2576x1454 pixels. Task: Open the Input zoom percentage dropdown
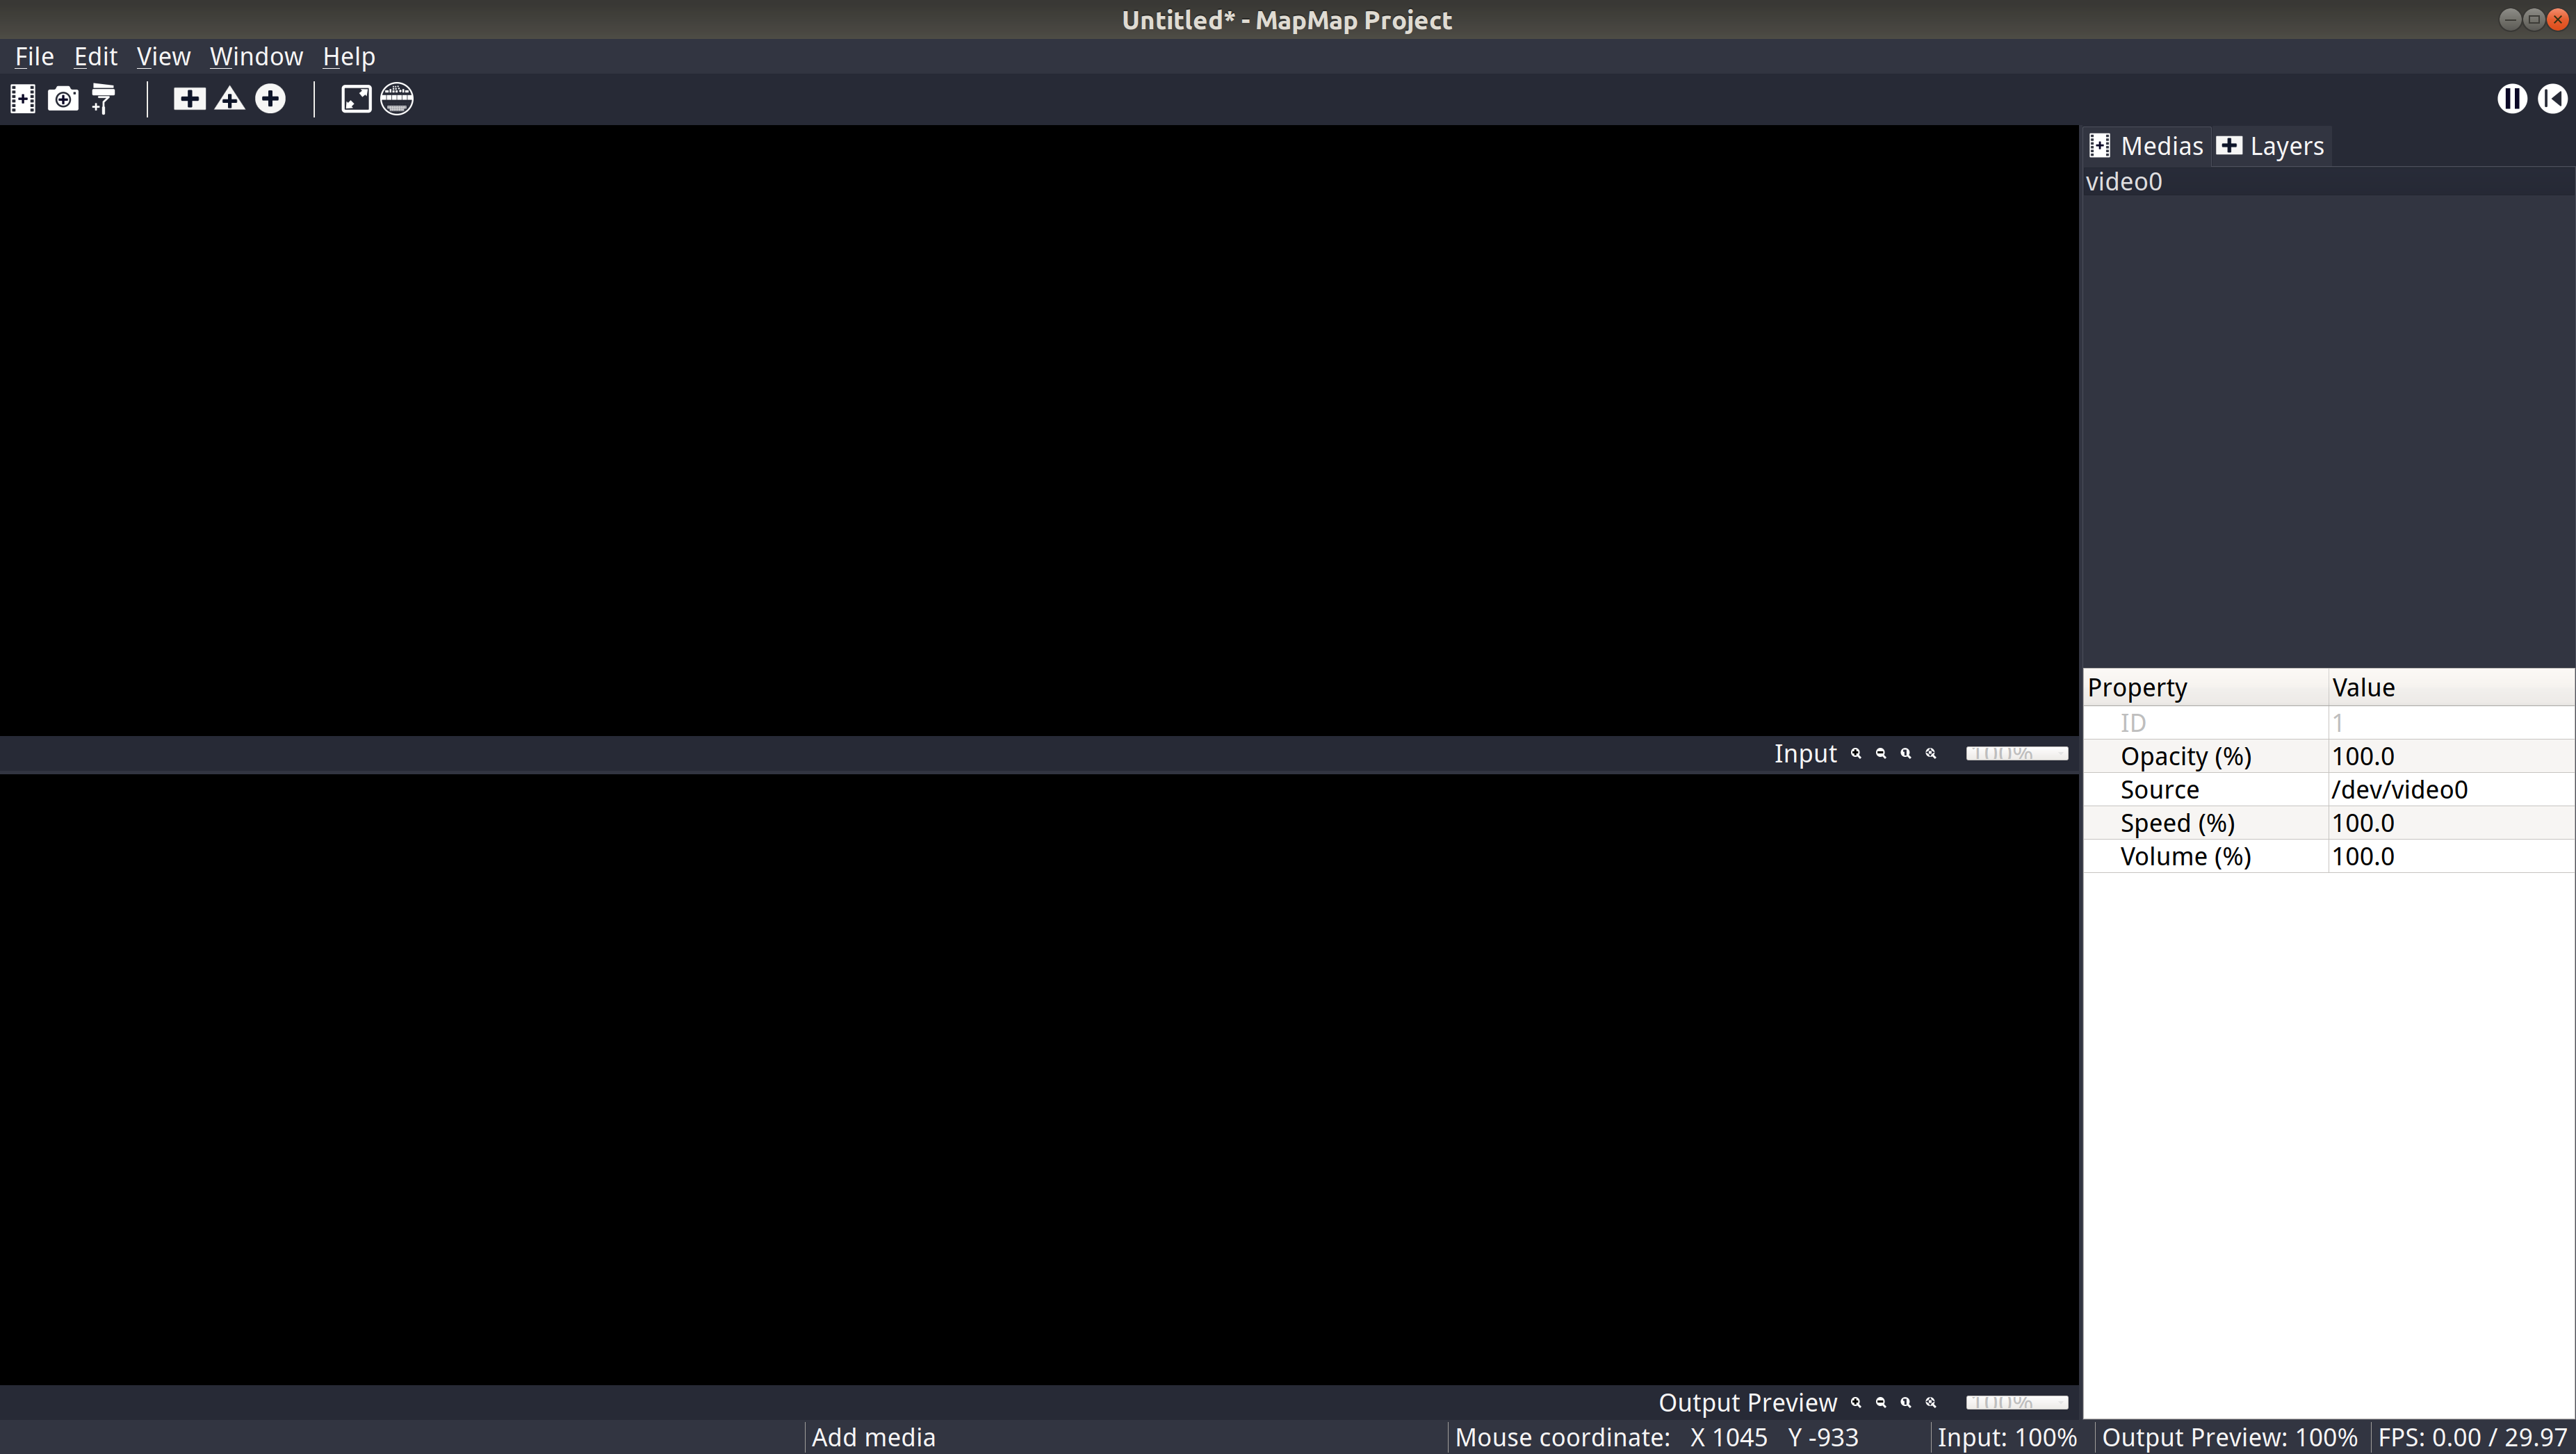pyautogui.click(x=2016, y=754)
